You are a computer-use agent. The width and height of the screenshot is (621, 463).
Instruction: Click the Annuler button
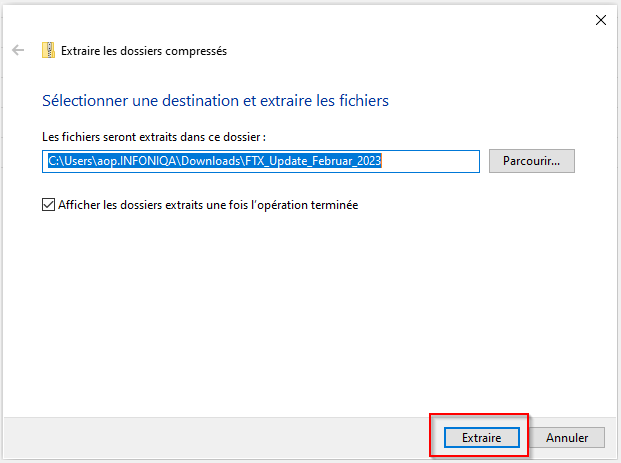(567, 438)
